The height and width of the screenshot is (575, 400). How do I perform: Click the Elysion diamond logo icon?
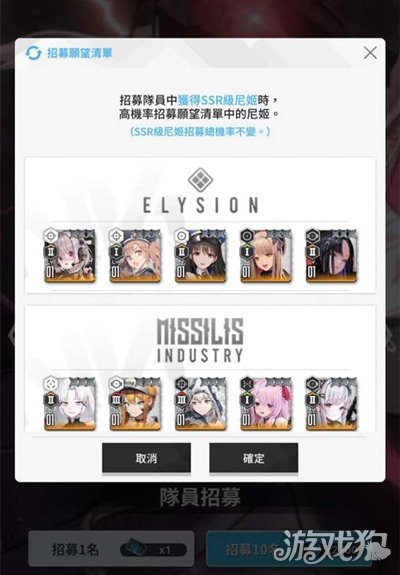[200, 180]
